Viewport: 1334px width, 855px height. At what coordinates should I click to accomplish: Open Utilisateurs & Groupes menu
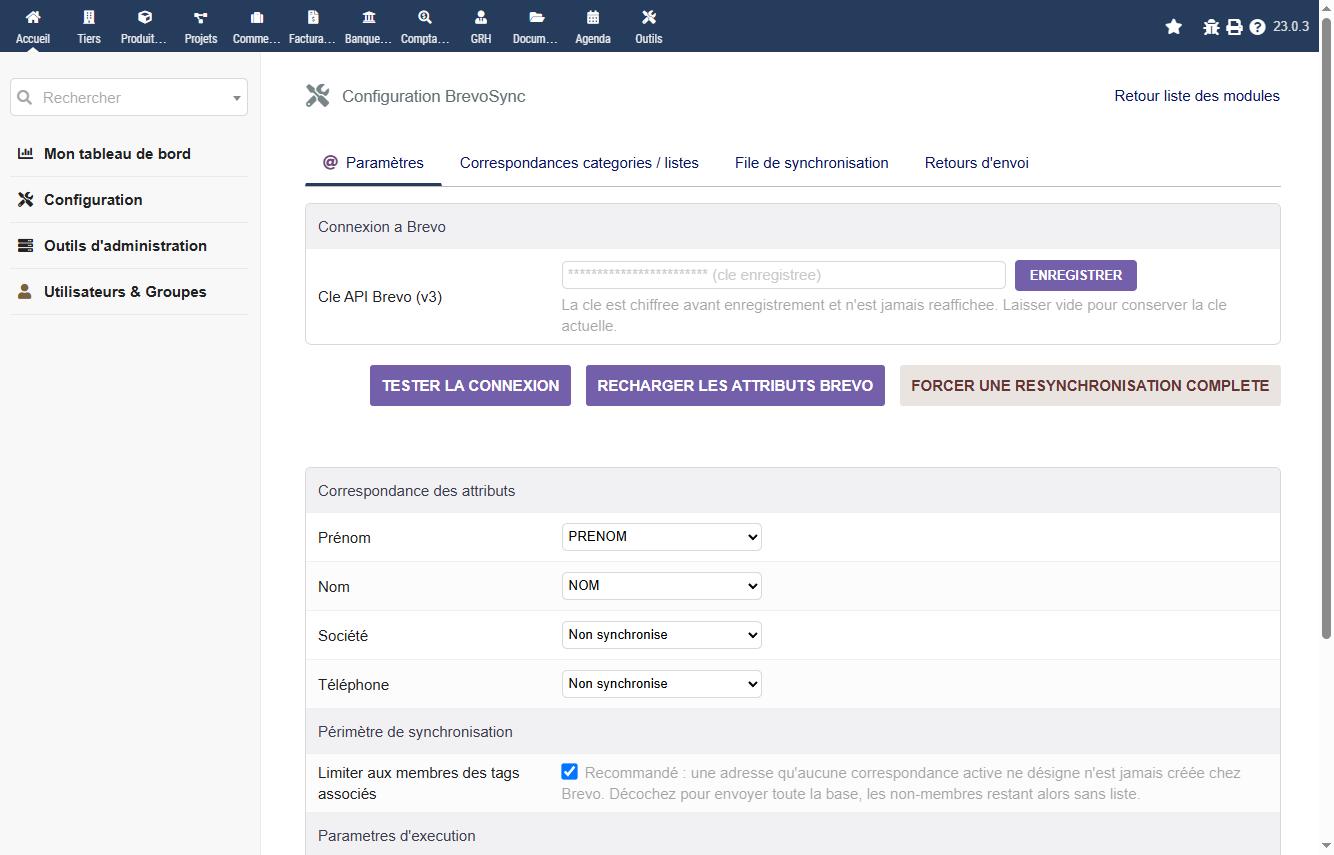(x=125, y=291)
